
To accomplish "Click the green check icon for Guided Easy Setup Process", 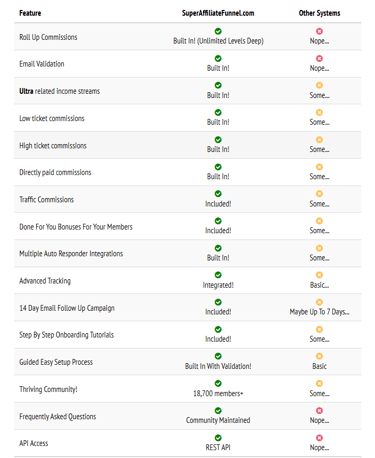I will click(x=218, y=356).
